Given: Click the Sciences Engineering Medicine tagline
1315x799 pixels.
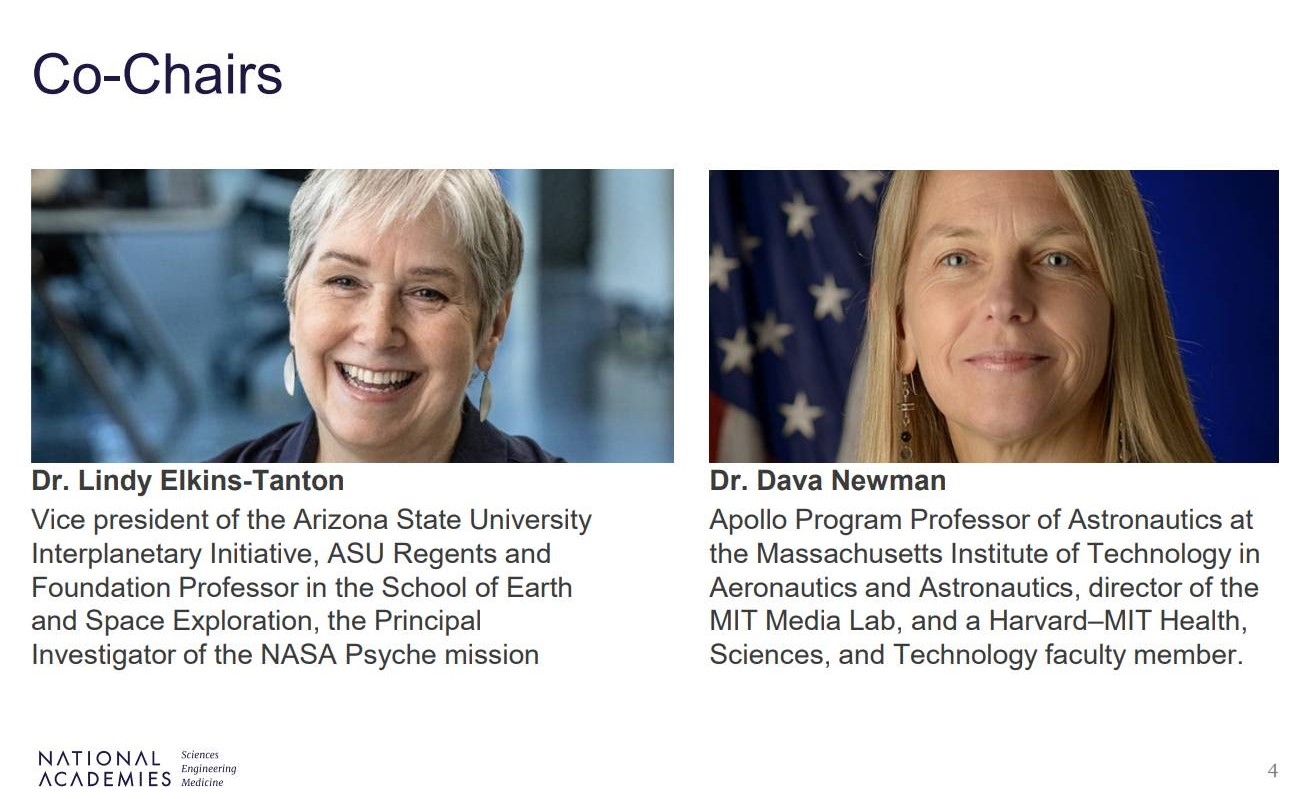Looking at the screenshot, I should coord(208,769).
